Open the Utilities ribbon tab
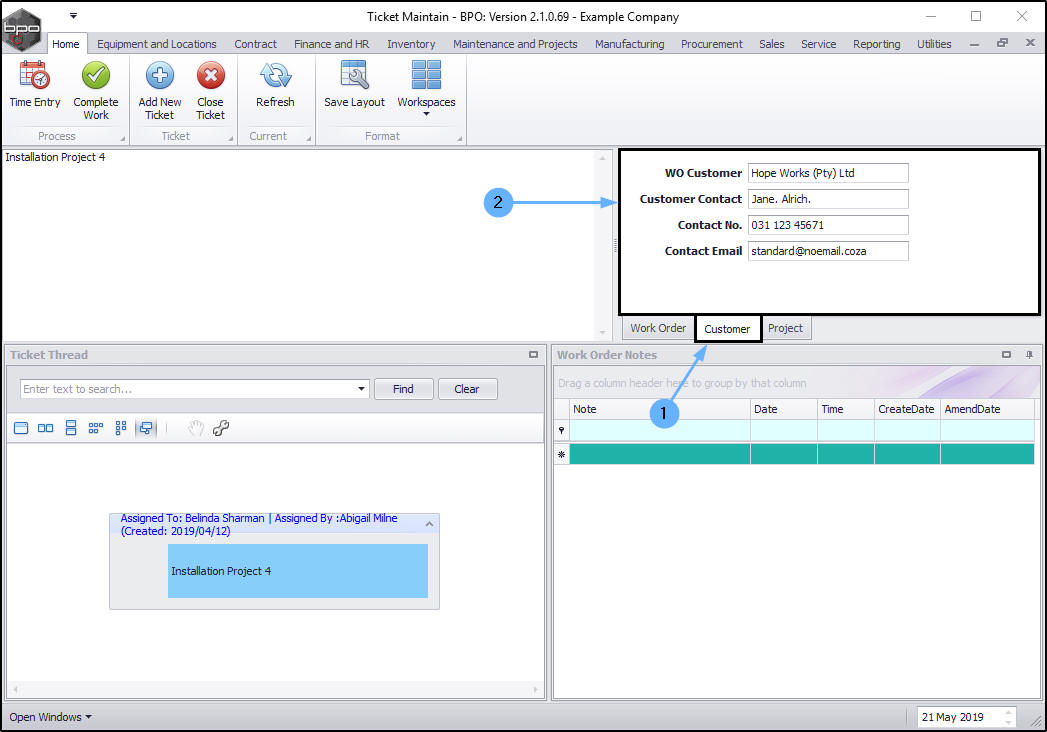Viewport: 1047px width, 732px height. click(934, 44)
